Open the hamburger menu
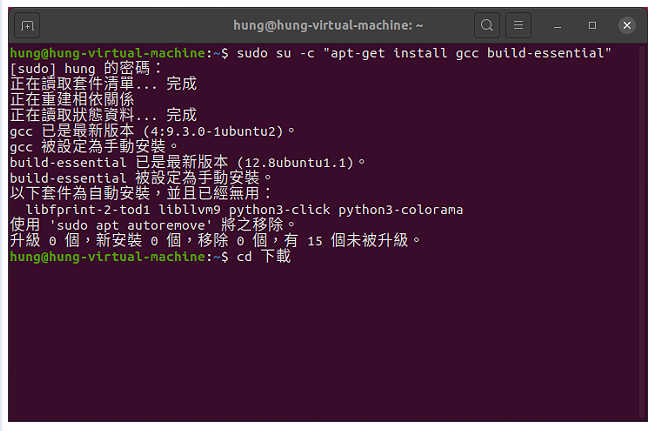Screen dimensions: 654x431 [518, 25]
